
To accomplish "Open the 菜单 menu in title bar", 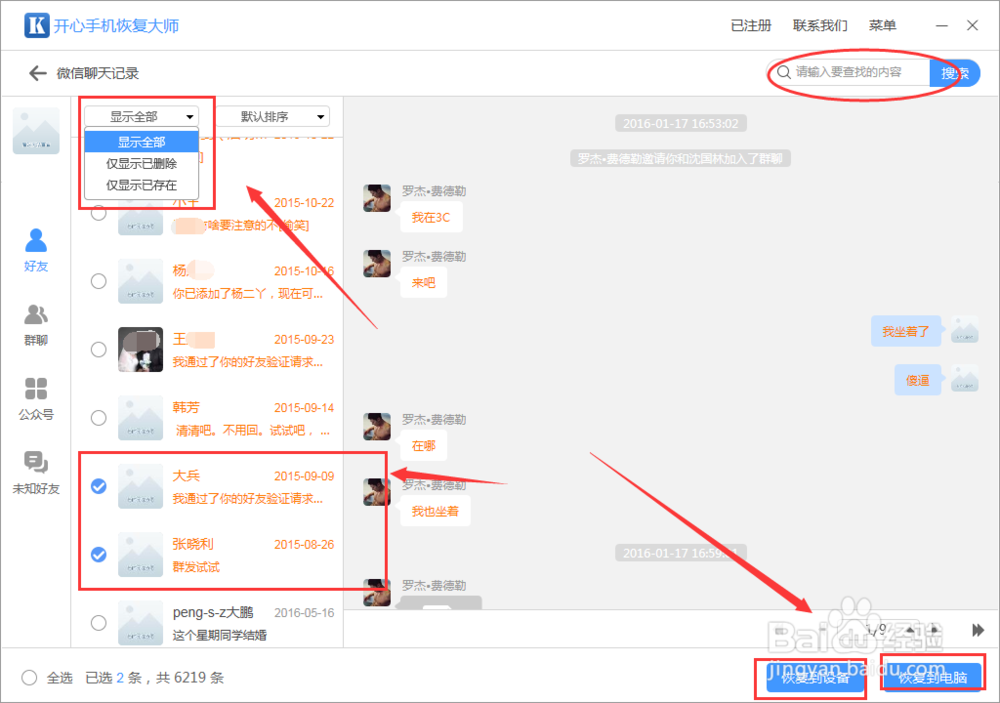I will [883, 26].
